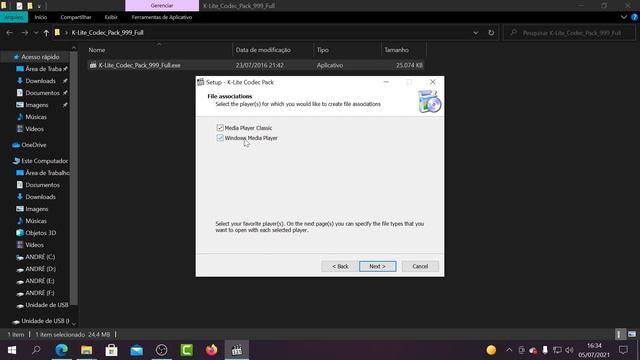The image size is (640, 360).
Task: Open the Arquivo menu in Explorer
Action: click(14, 17)
